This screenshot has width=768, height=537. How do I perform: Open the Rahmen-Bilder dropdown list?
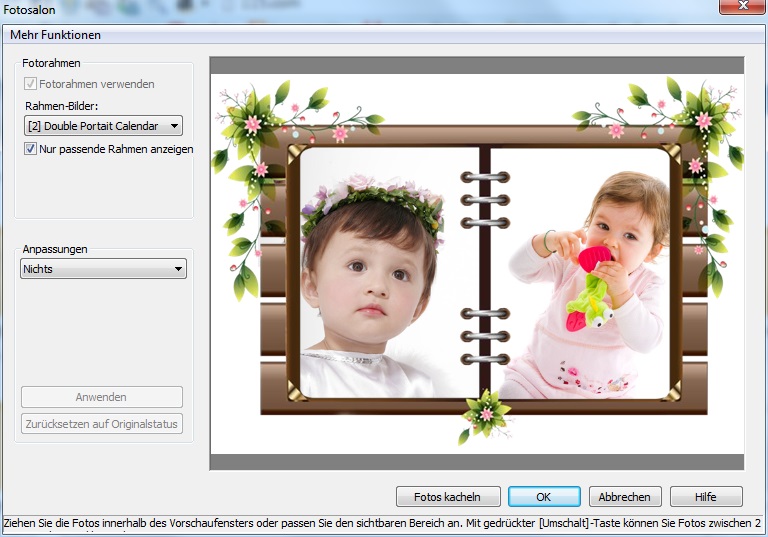pos(103,126)
